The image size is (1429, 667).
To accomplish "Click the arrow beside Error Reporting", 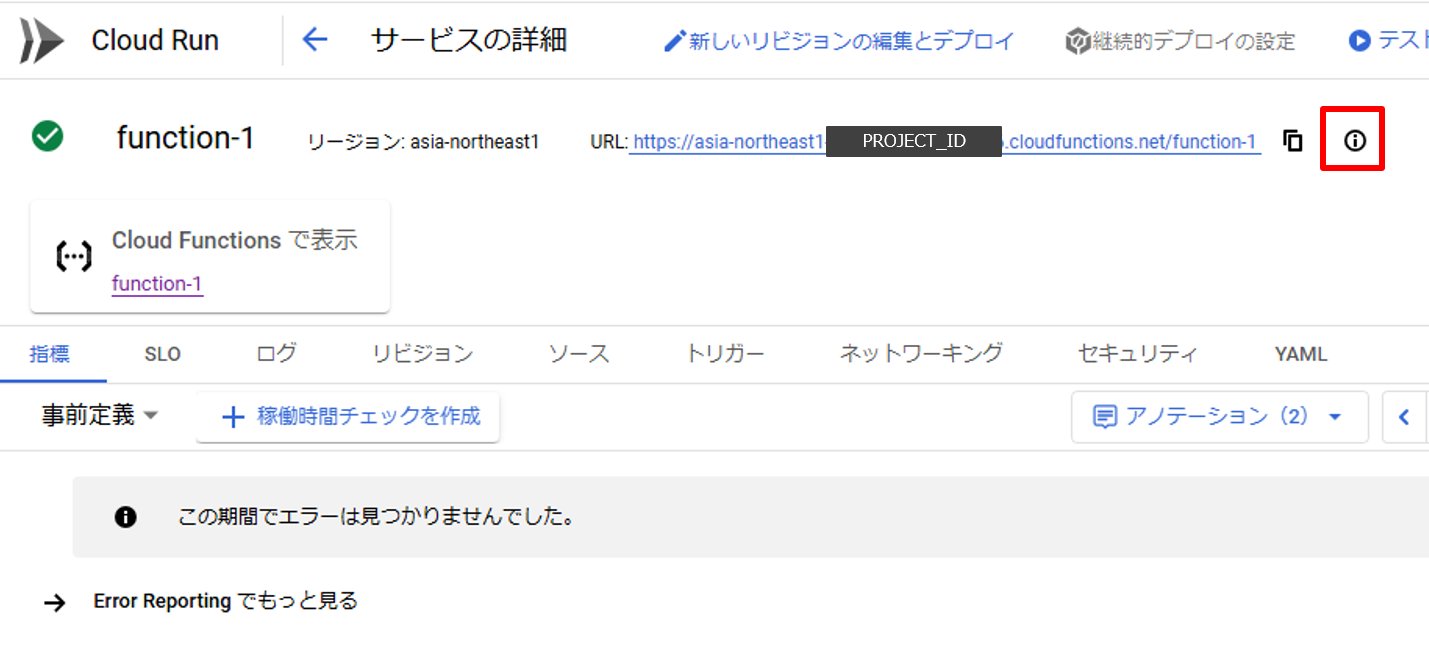I will 55,602.
